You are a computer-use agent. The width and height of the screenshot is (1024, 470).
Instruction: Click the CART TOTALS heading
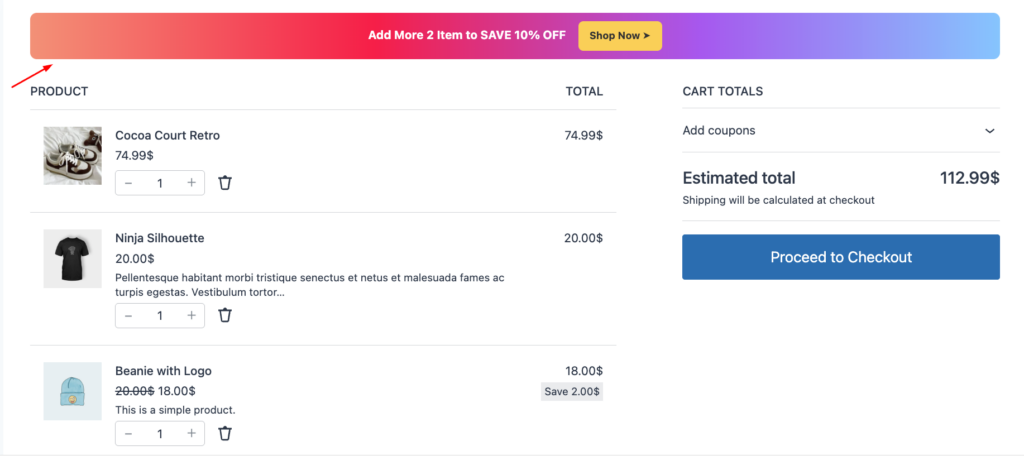pyautogui.click(x=722, y=91)
